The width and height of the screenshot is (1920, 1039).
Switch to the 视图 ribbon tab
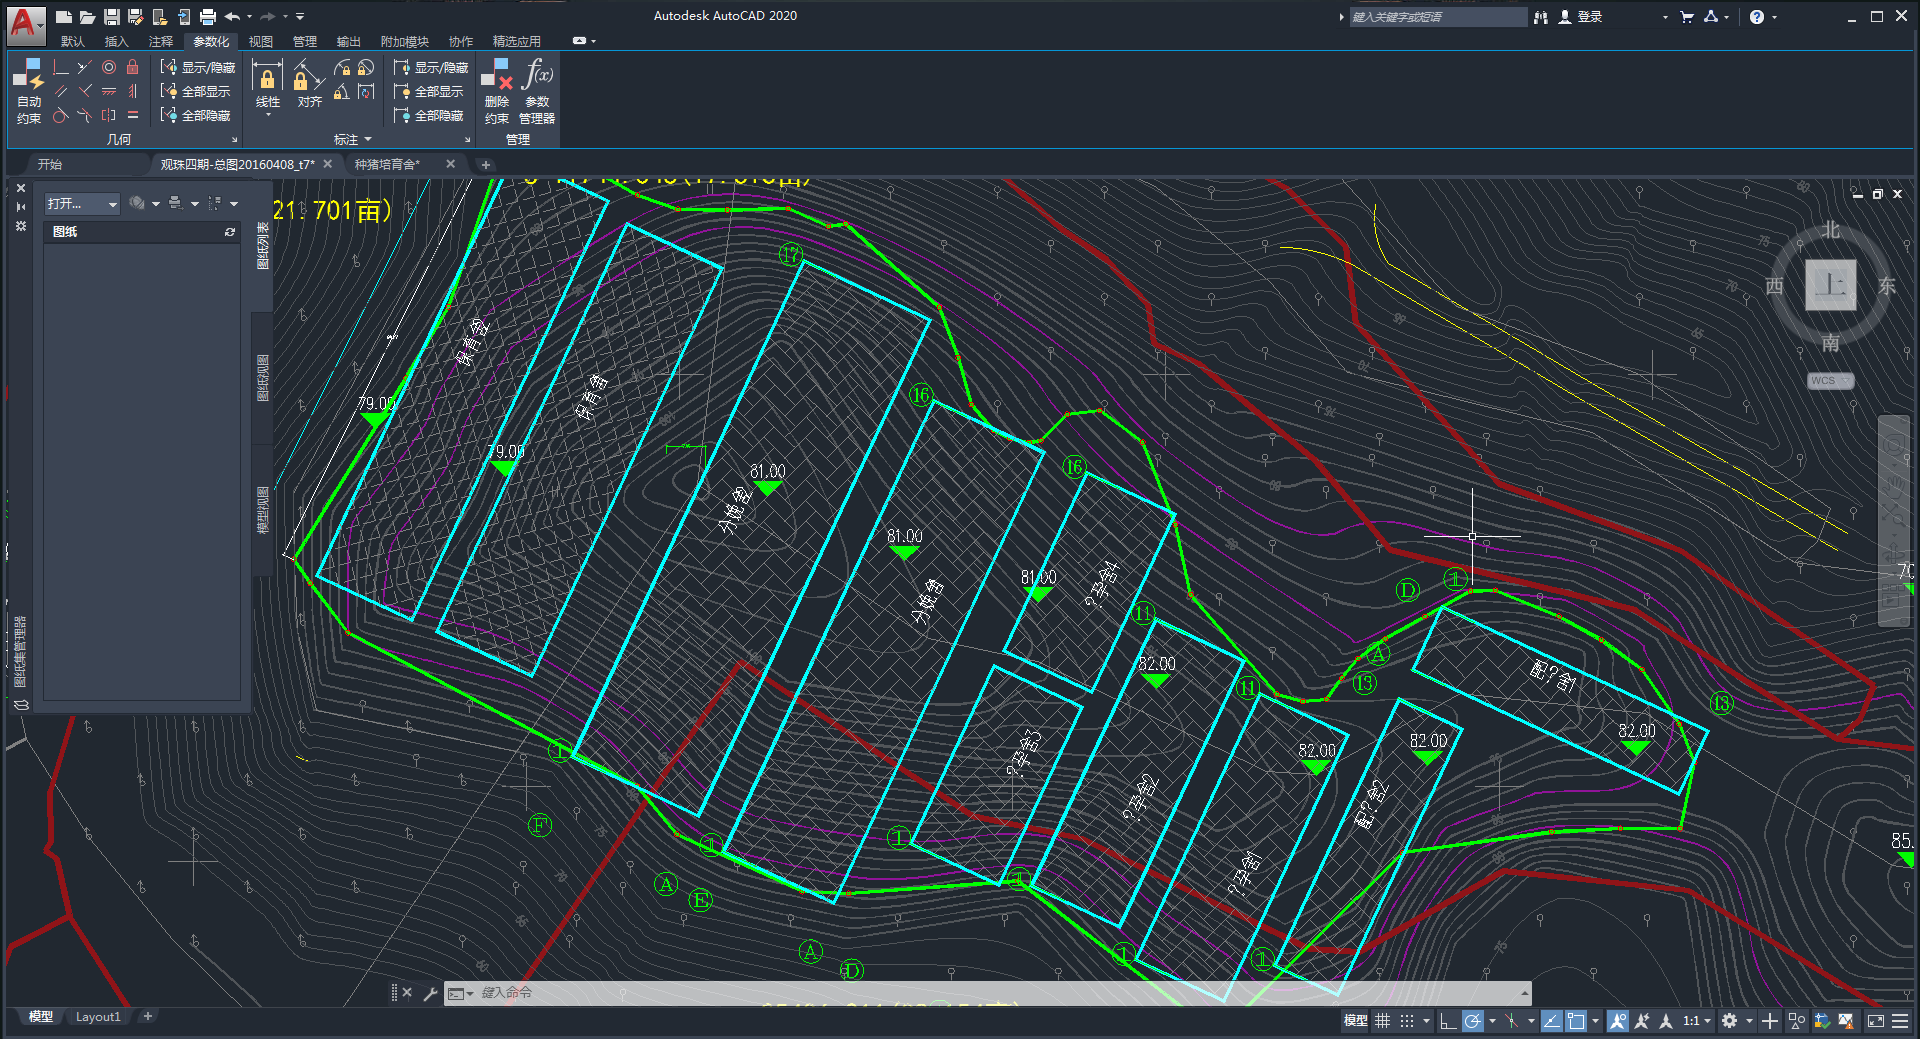click(261, 42)
